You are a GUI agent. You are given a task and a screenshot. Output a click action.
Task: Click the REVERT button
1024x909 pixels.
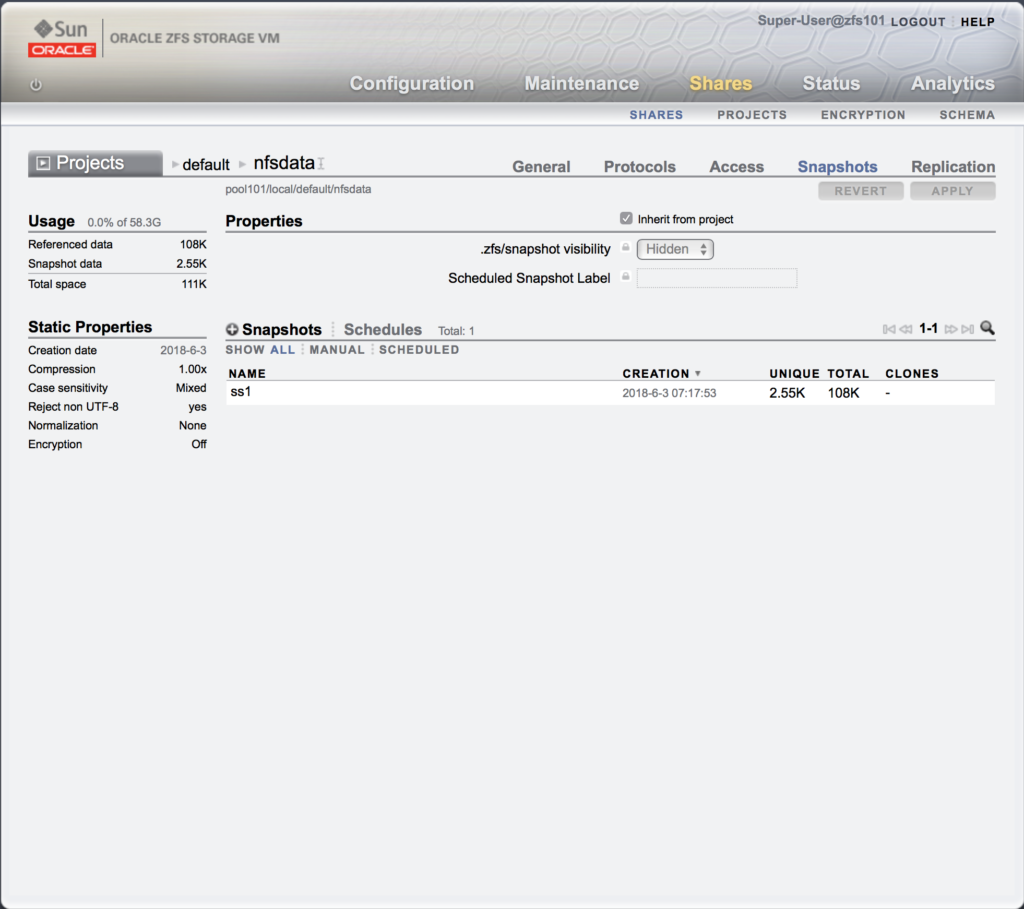(861, 191)
